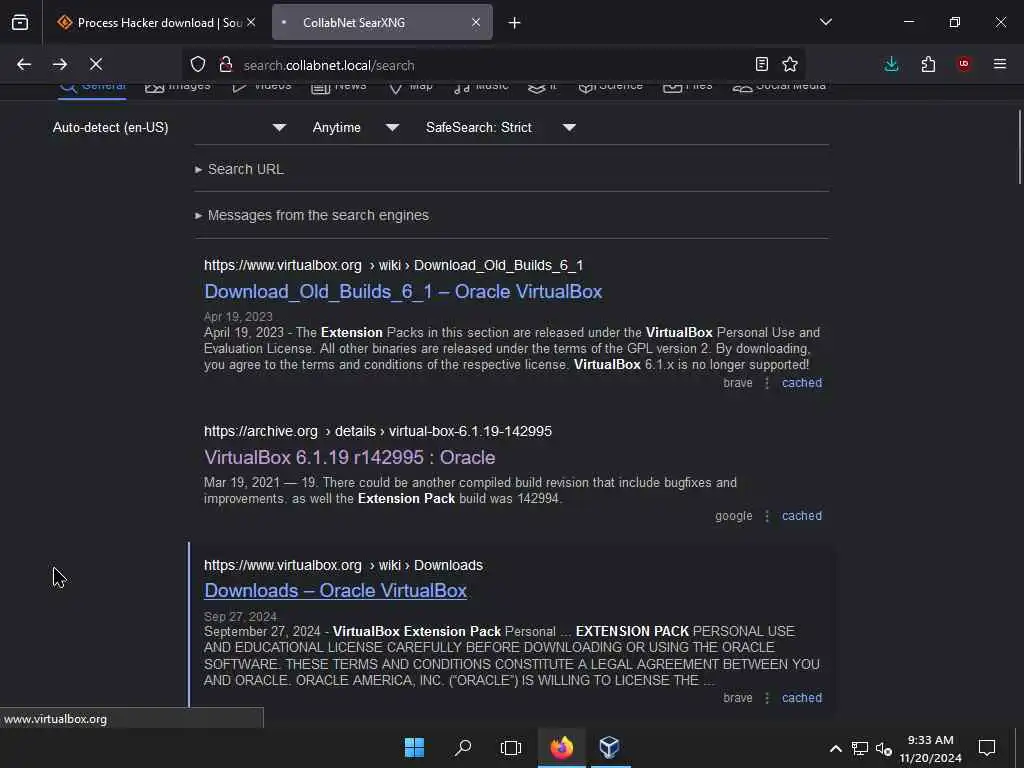Toggle reader view icon
This screenshot has height=768, width=1024.
[761, 64]
